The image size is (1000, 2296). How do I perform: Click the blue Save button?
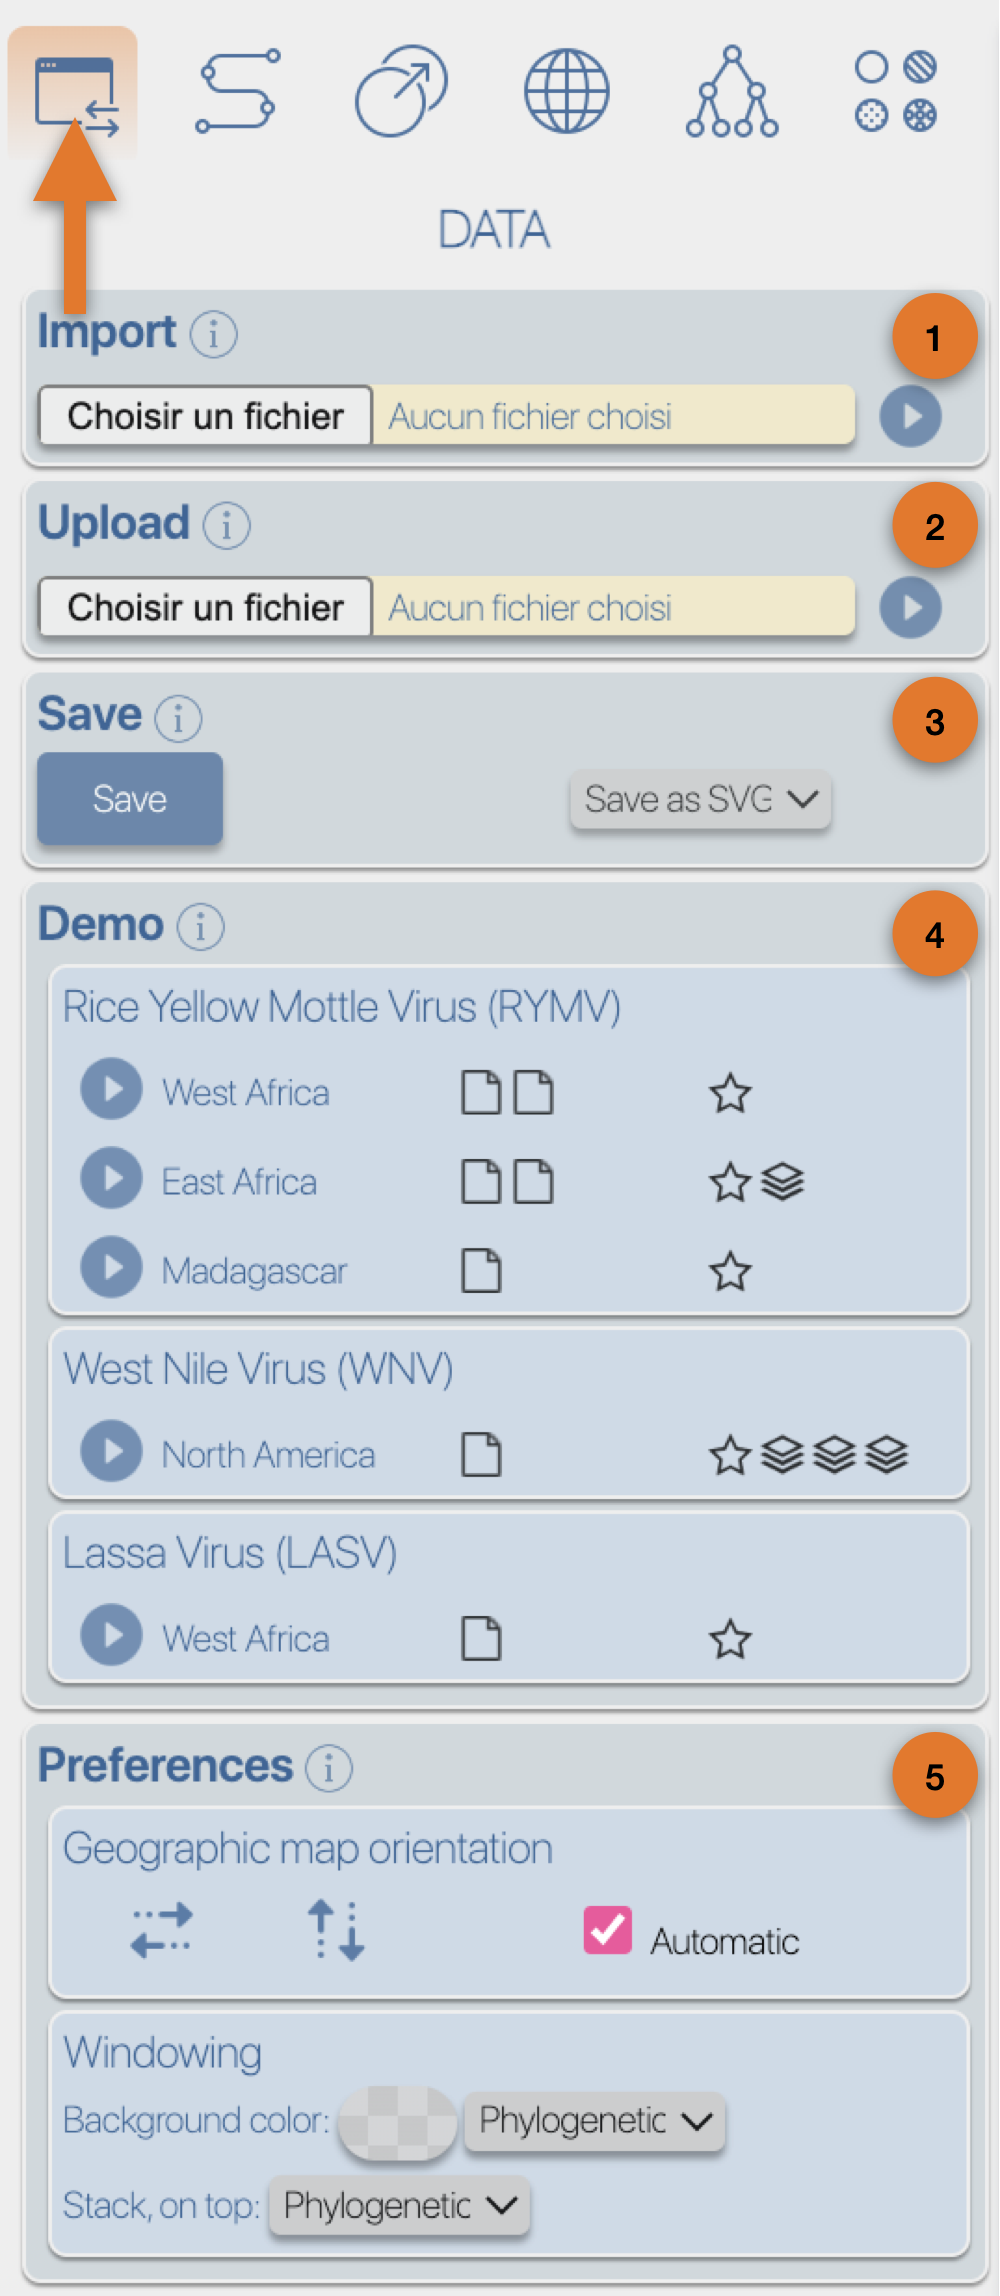coord(130,799)
